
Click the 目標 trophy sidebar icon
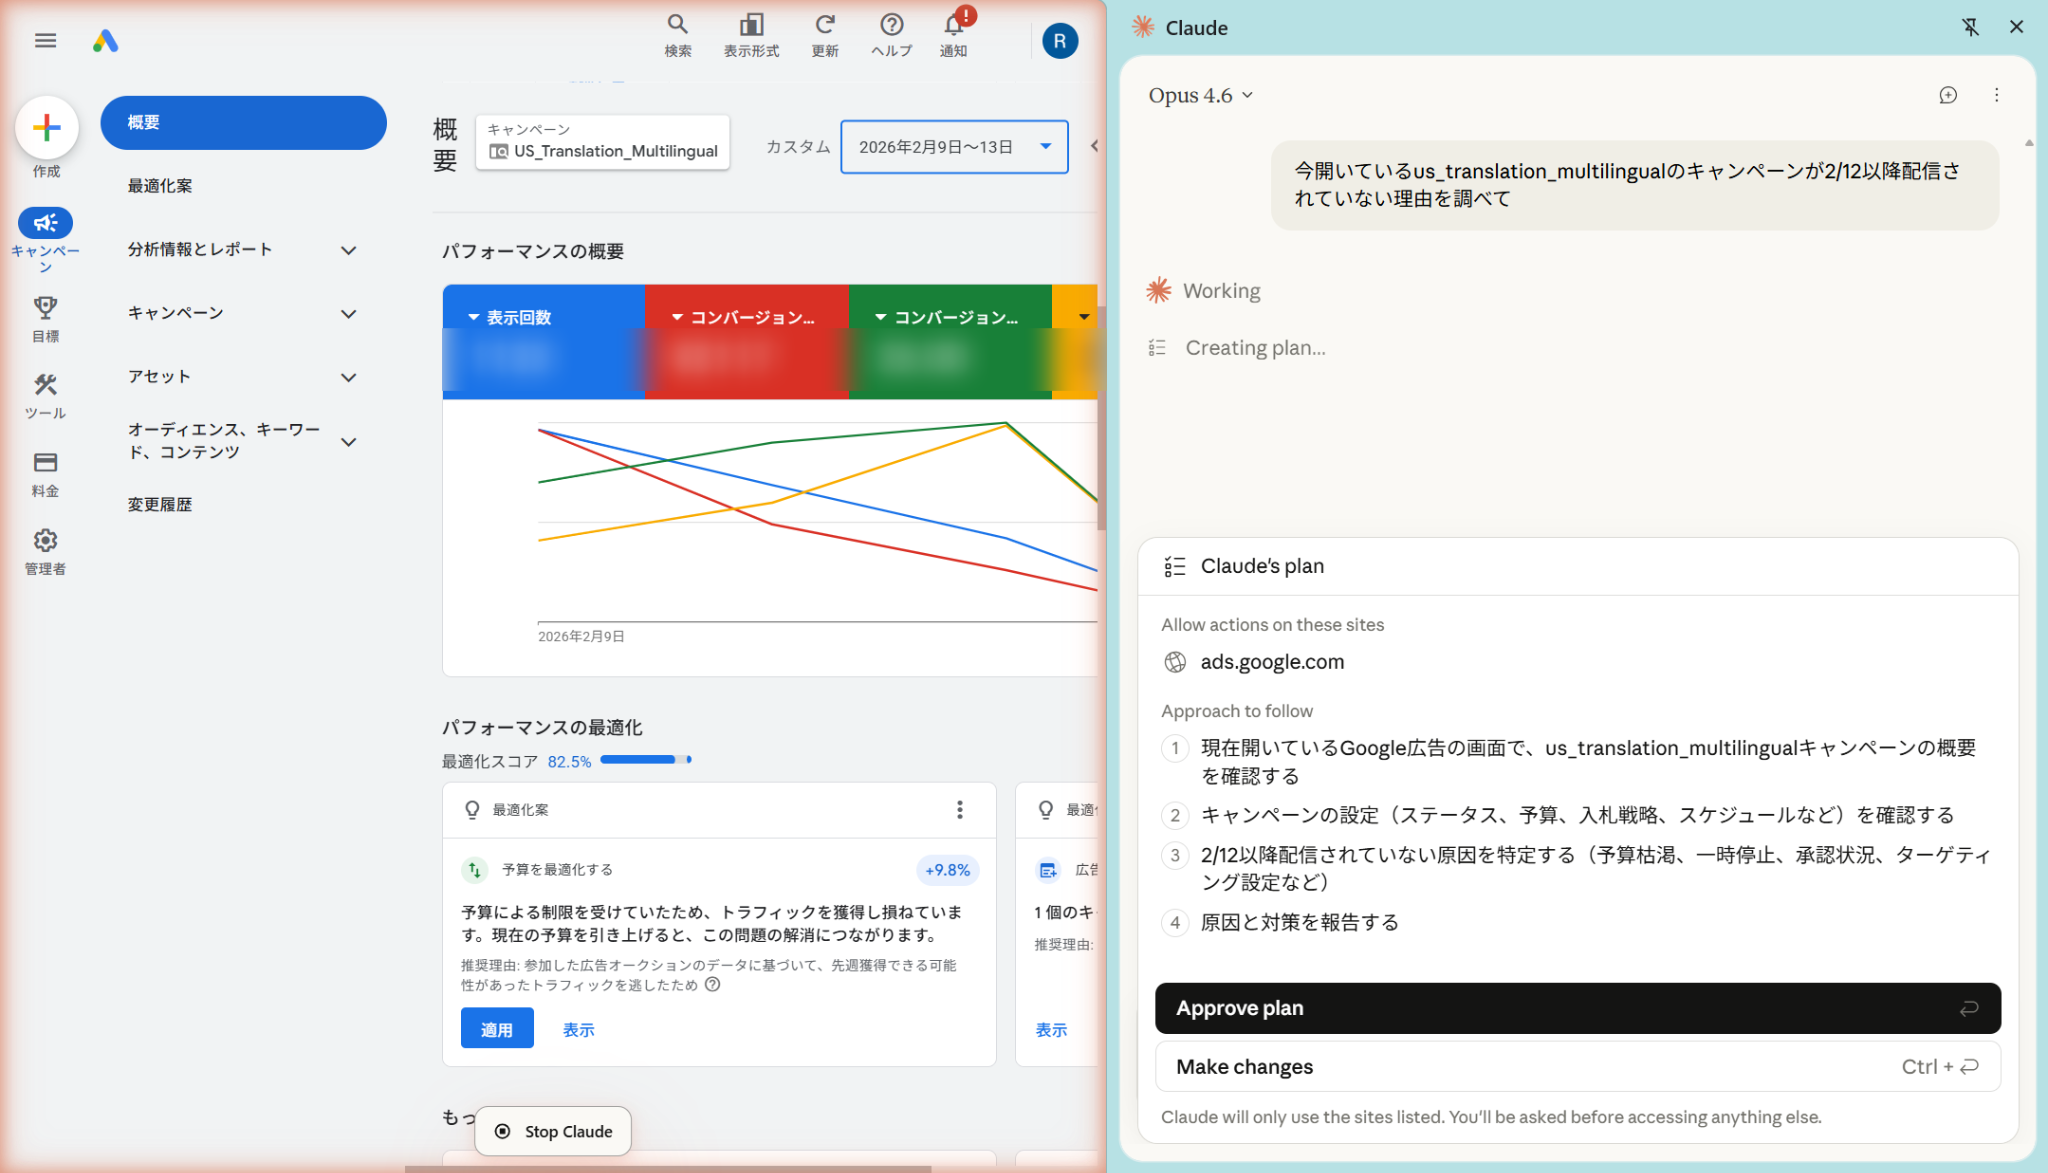[x=45, y=308]
